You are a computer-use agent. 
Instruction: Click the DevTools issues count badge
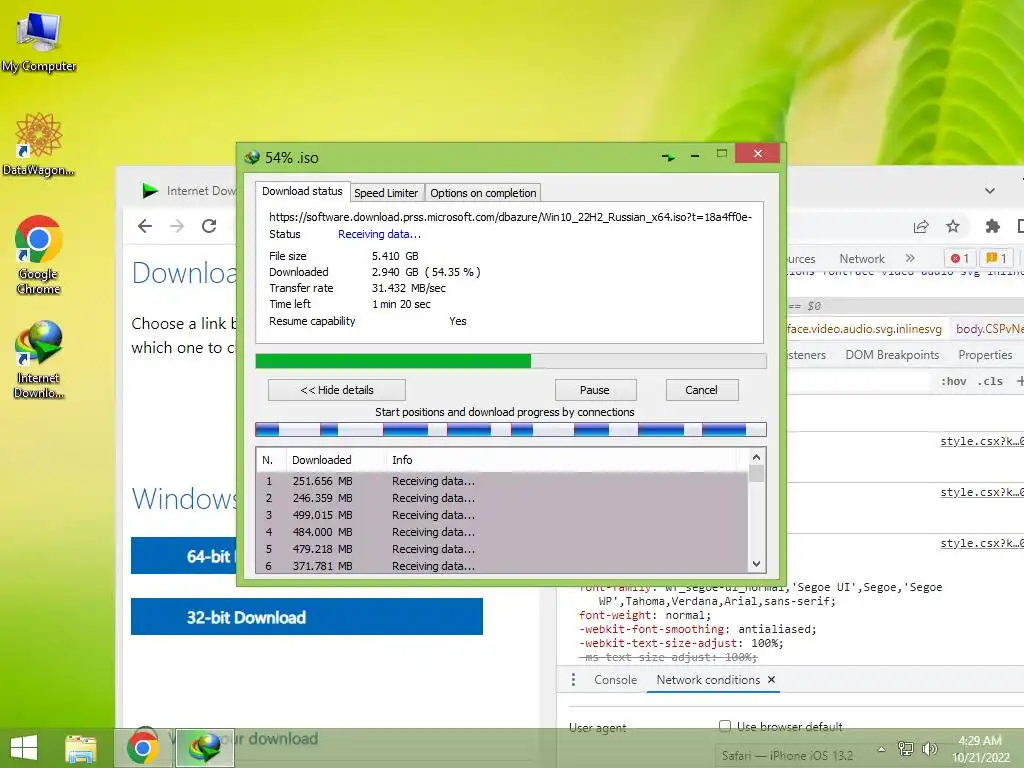click(996, 258)
